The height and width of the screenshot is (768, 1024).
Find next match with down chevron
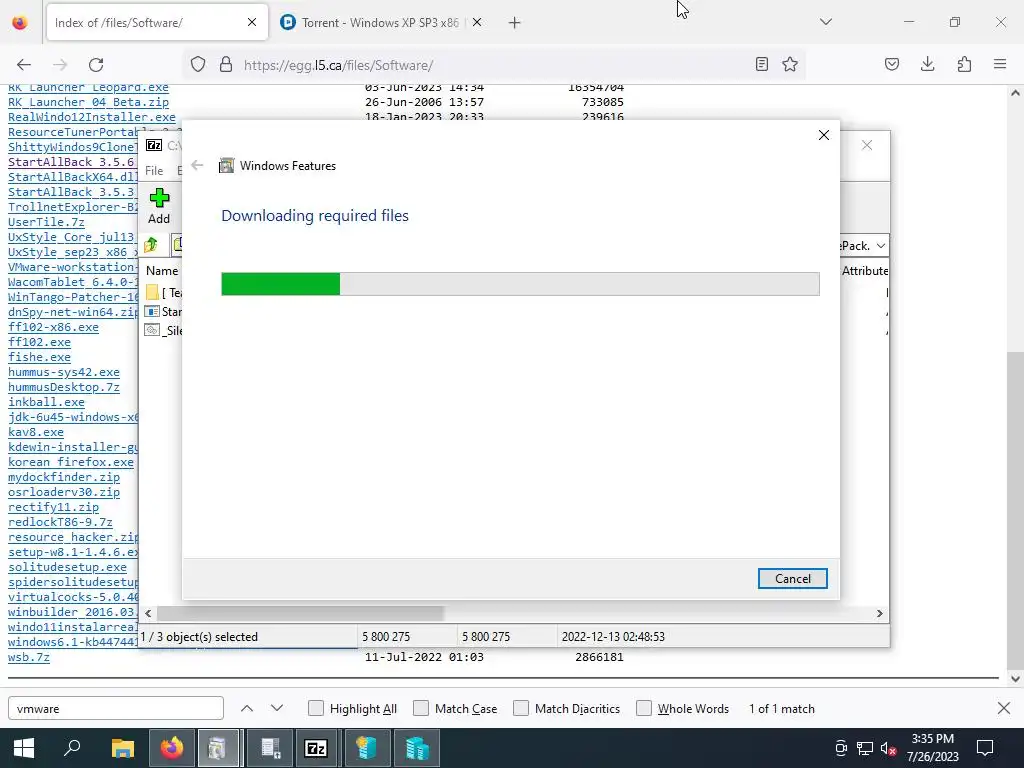click(x=277, y=709)
